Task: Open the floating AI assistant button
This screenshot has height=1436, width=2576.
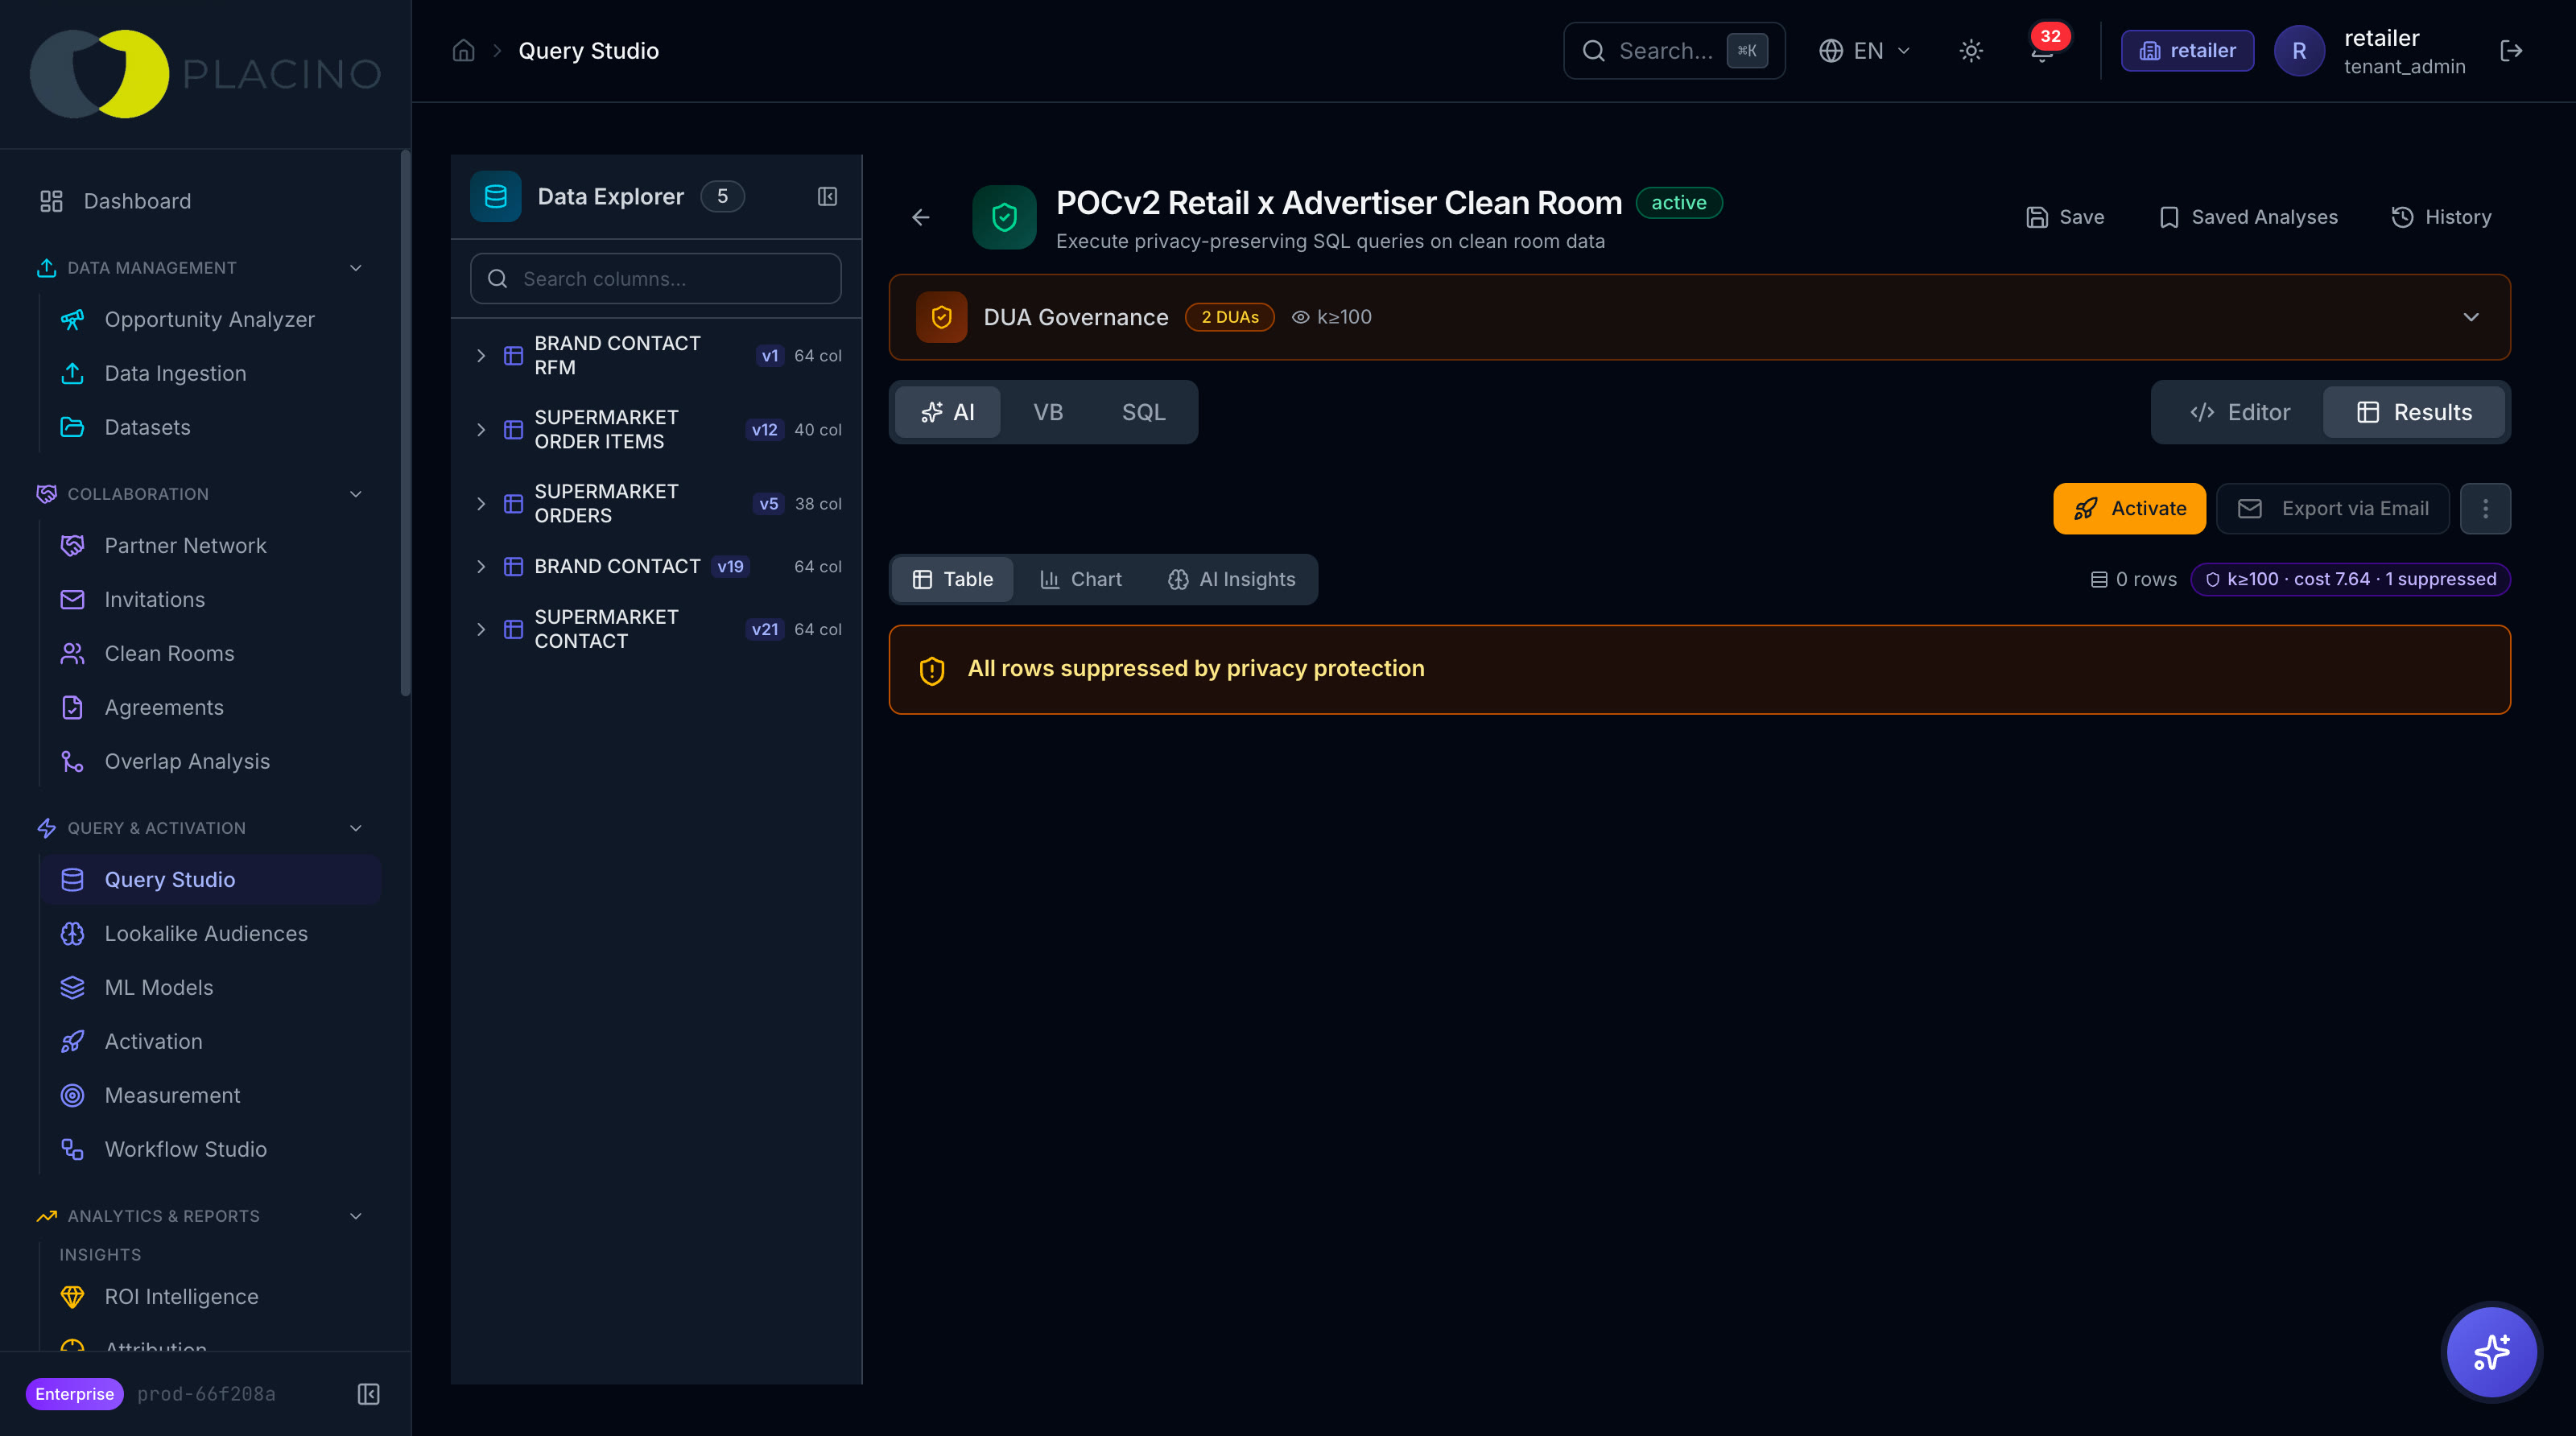Action: point(2491,1352)
